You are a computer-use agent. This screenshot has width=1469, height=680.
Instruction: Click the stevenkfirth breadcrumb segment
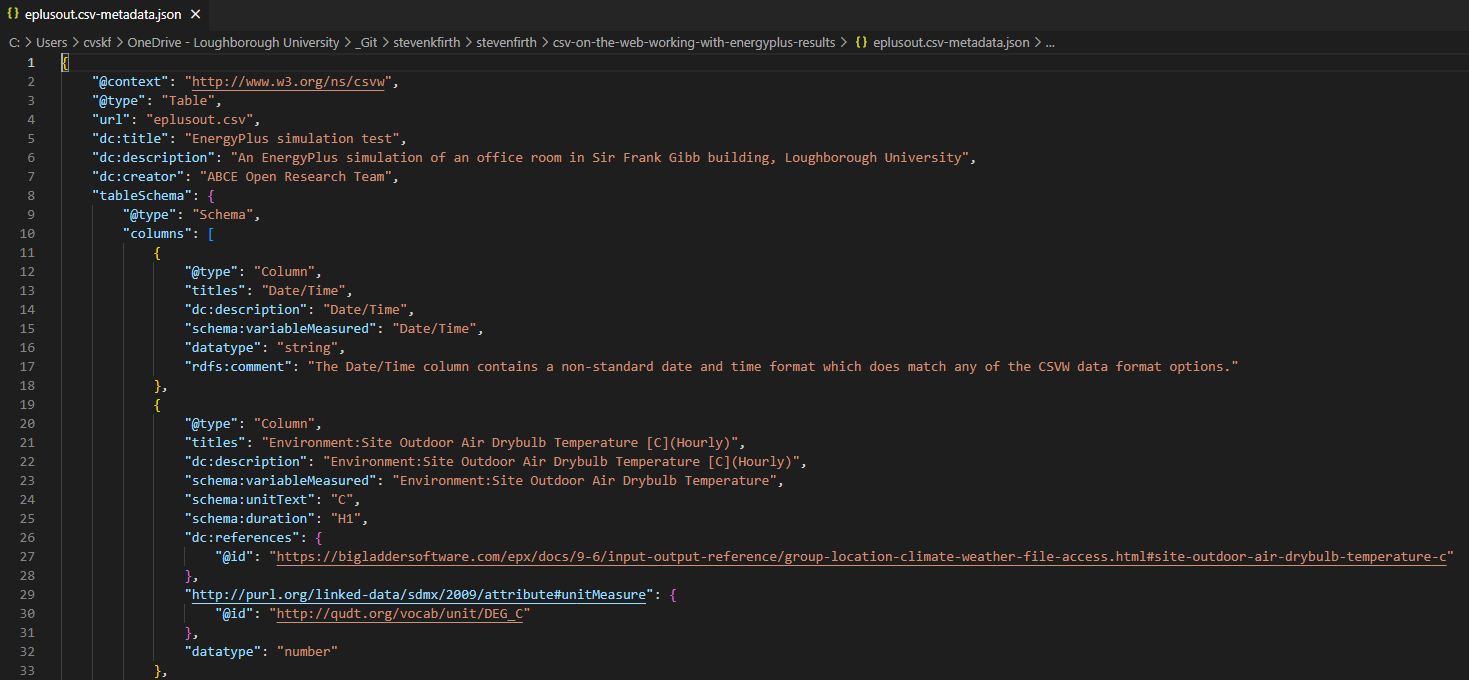(x=427, y=43)
